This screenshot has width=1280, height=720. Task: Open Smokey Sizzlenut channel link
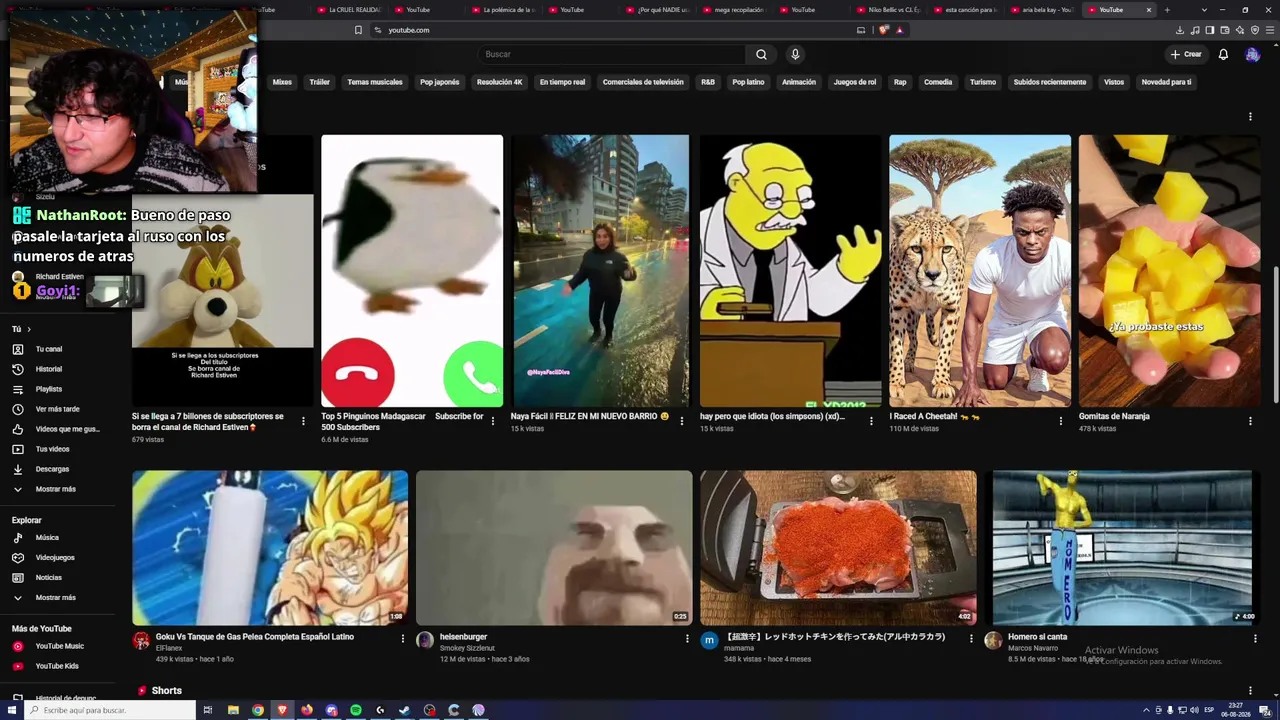click(468, 648)
